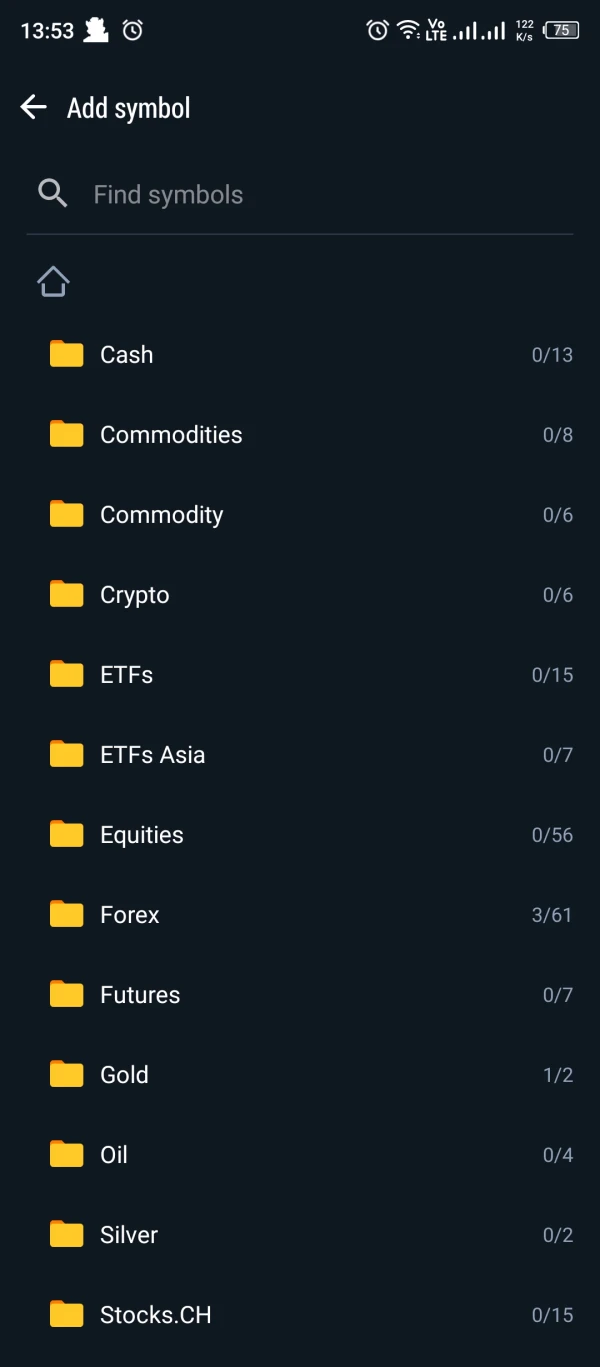Expand the ETFs folder

[127, 675]
